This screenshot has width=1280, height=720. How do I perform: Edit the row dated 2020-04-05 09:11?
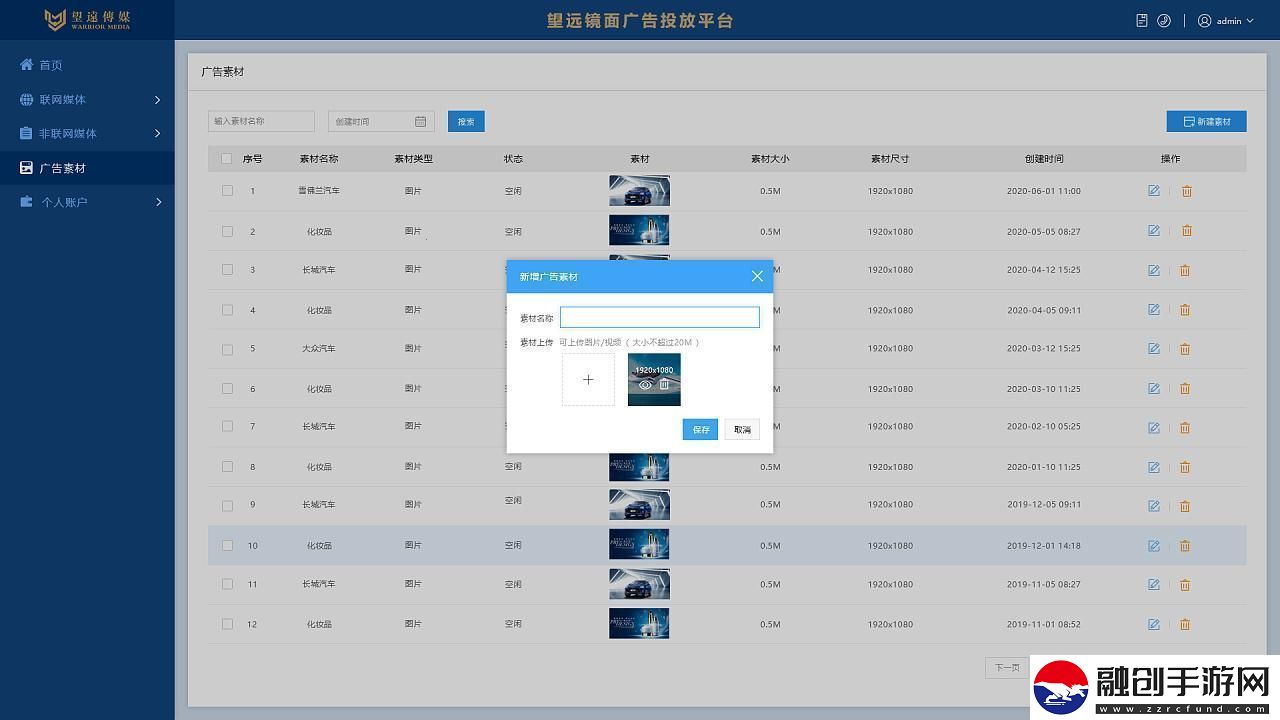[x=1154, y=310]
